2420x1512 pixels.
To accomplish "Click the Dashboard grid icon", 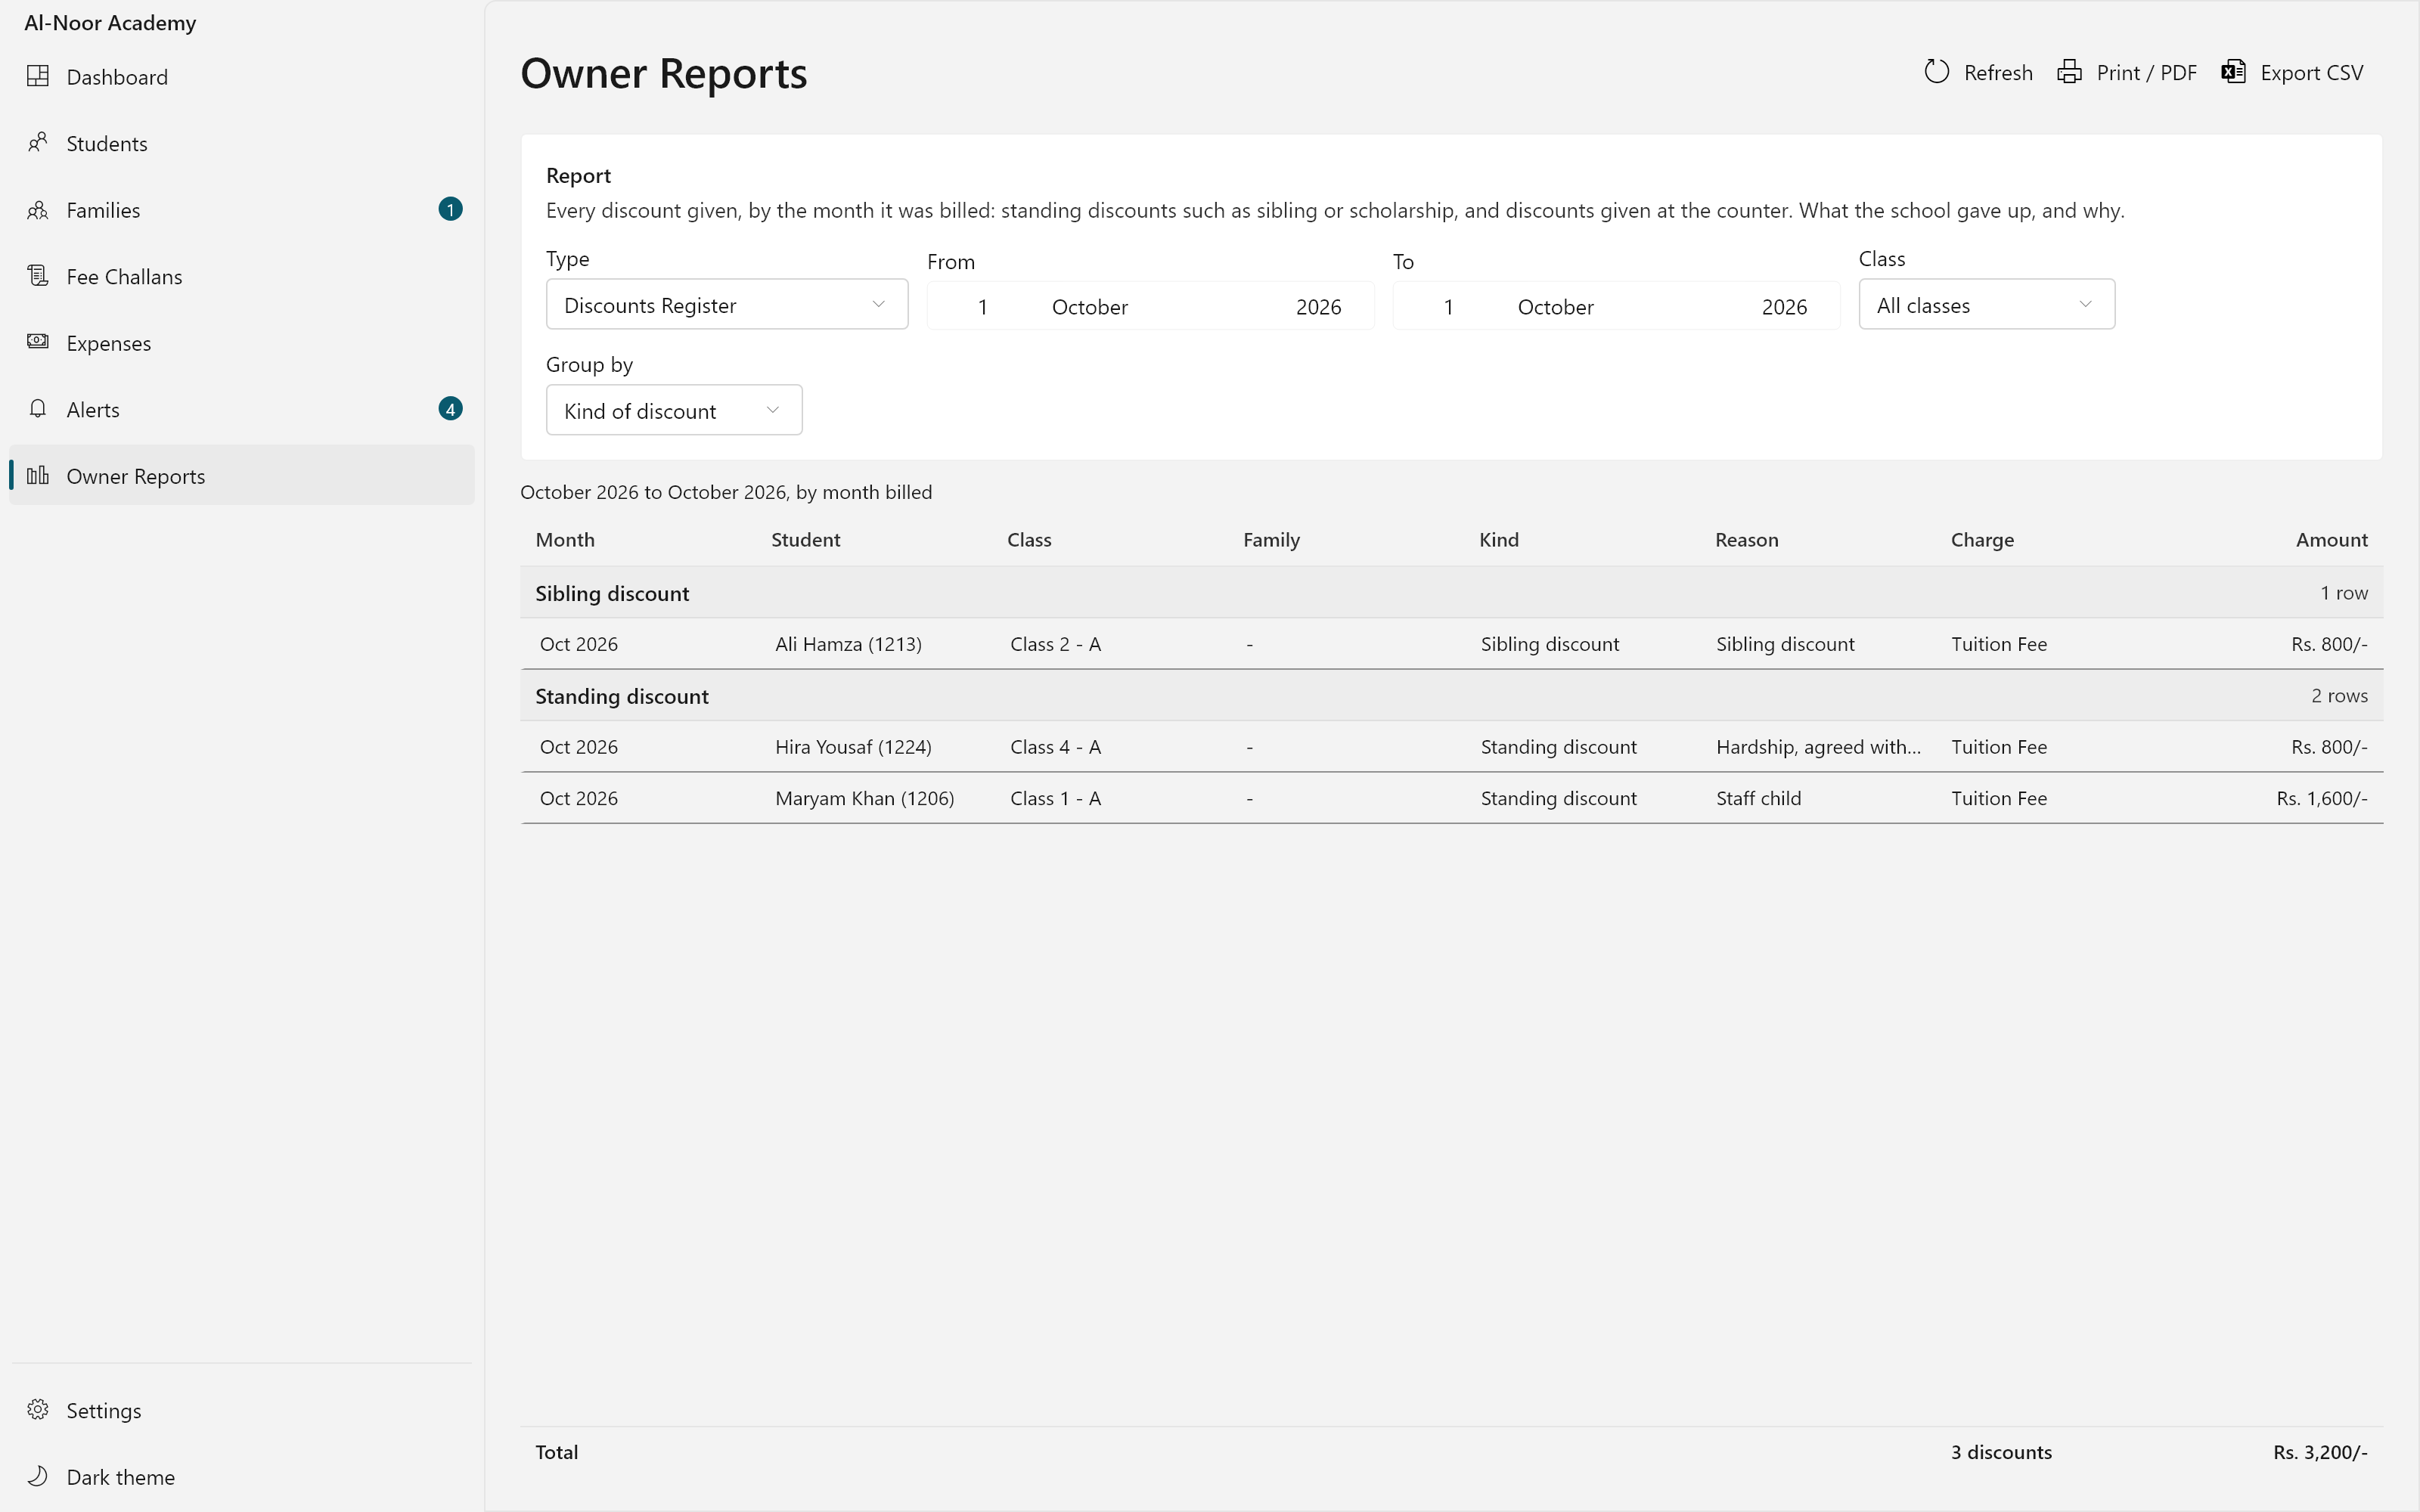I will (x=38, y=76).
